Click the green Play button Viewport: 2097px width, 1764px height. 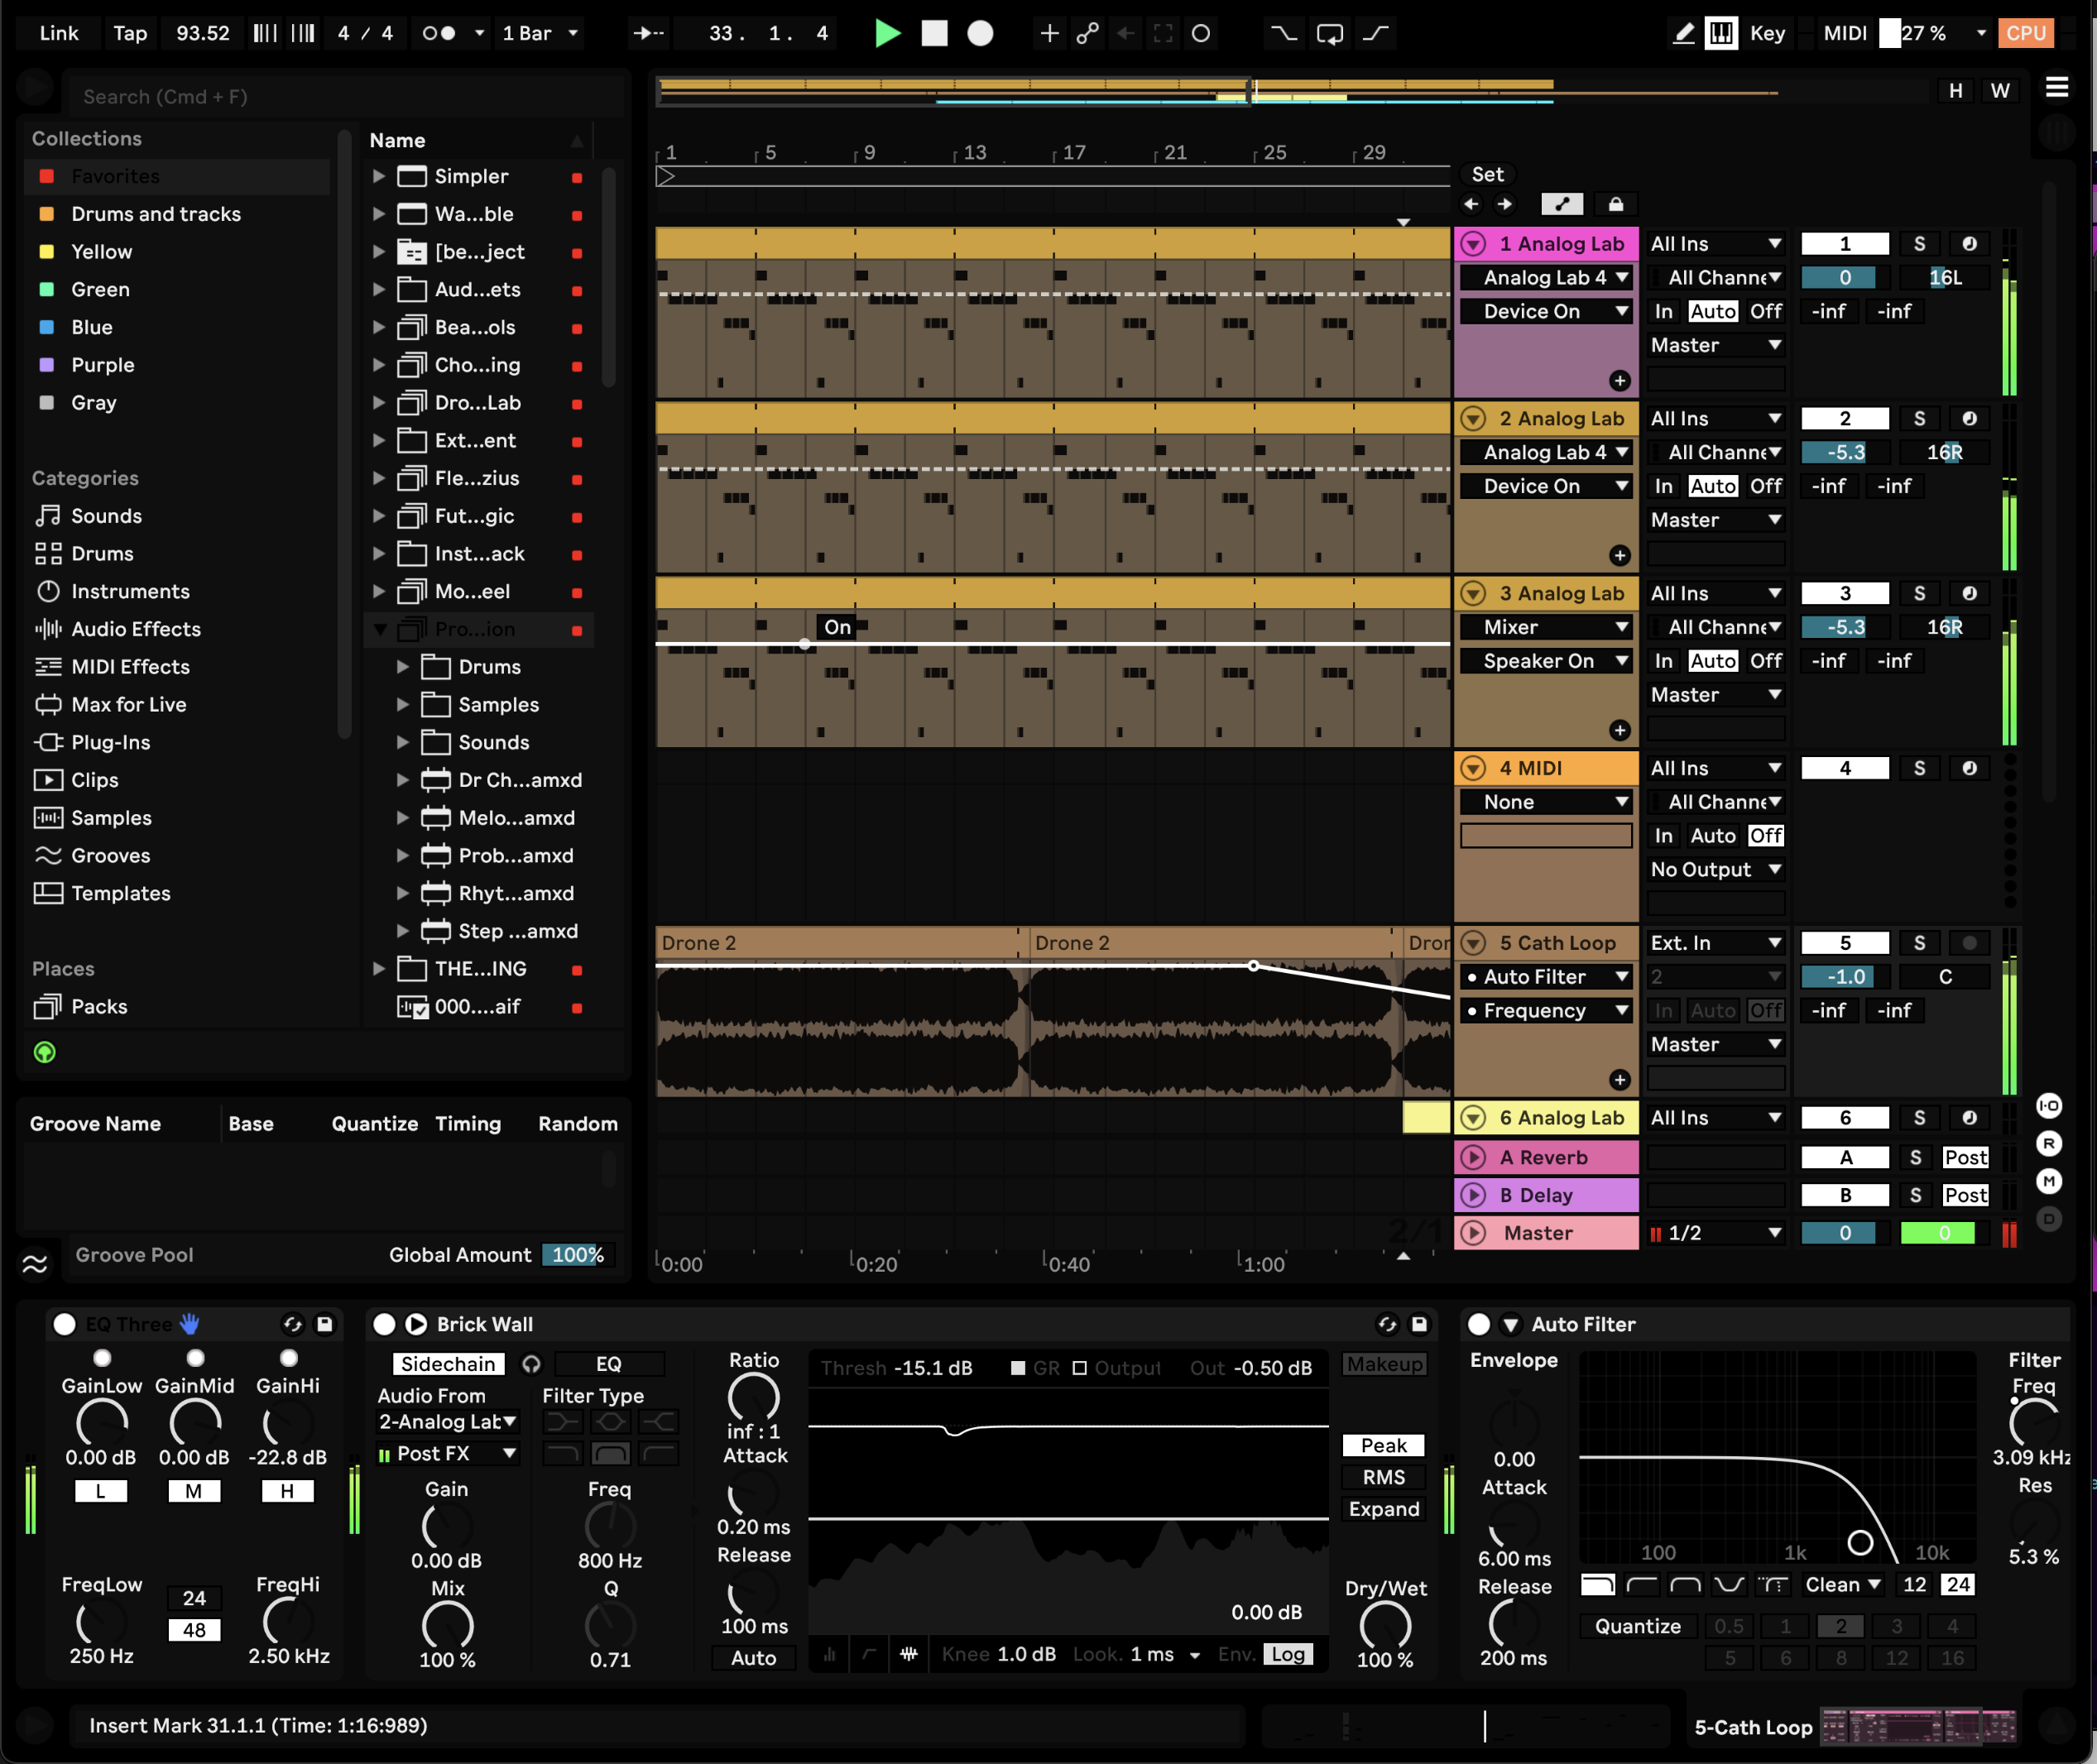point(886,33)
